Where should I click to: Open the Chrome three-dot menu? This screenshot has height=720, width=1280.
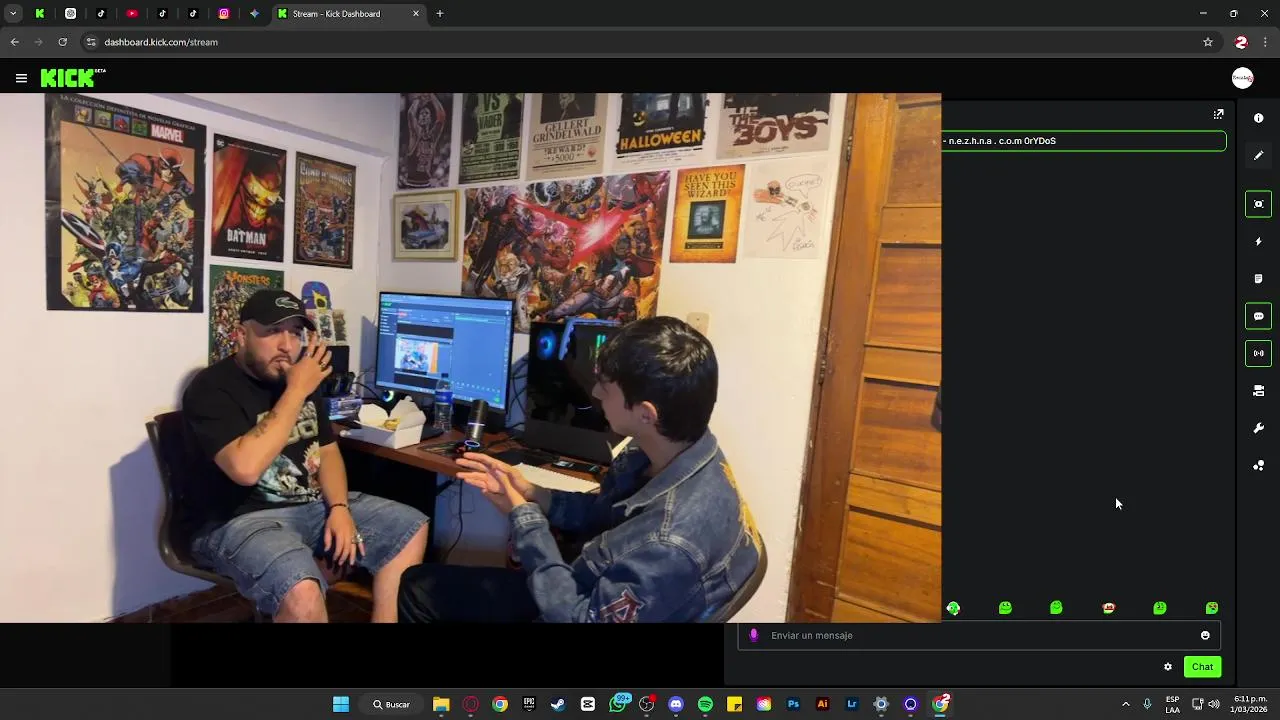pos(1265,42)
